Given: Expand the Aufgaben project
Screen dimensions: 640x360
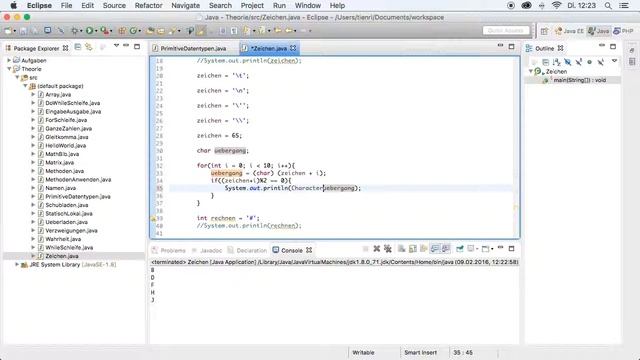Looking at the screenshot, I should point(9,60).
